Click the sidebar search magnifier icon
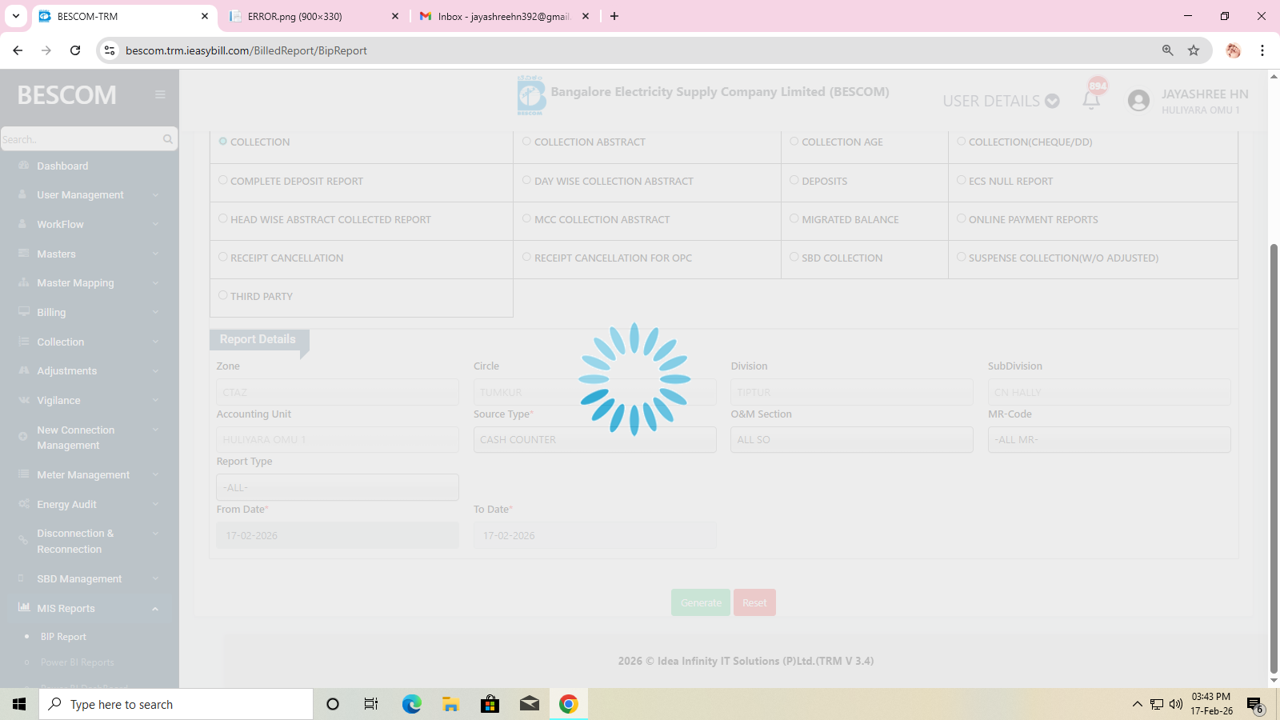1280x720 pixels. coord(167,139)
